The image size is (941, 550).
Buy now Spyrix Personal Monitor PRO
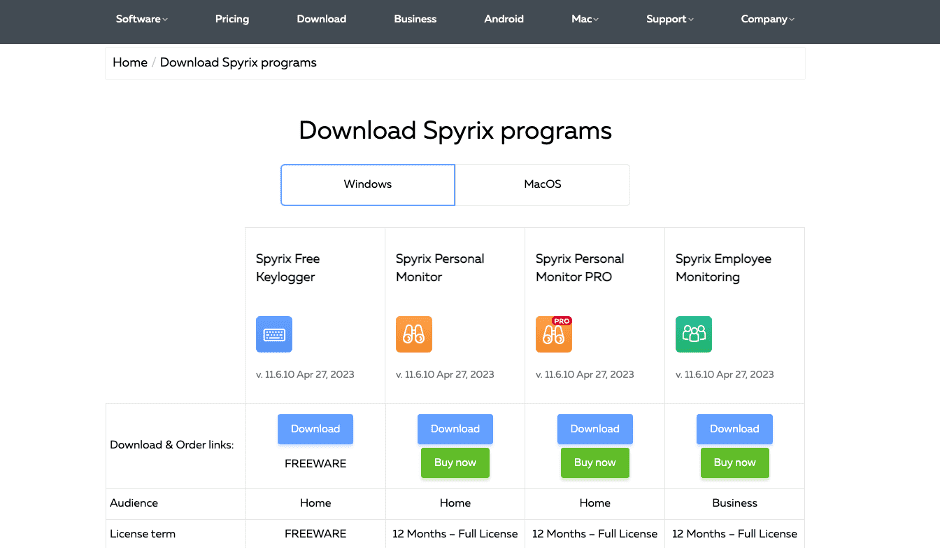pyautogui.click(x=595, y=463)
